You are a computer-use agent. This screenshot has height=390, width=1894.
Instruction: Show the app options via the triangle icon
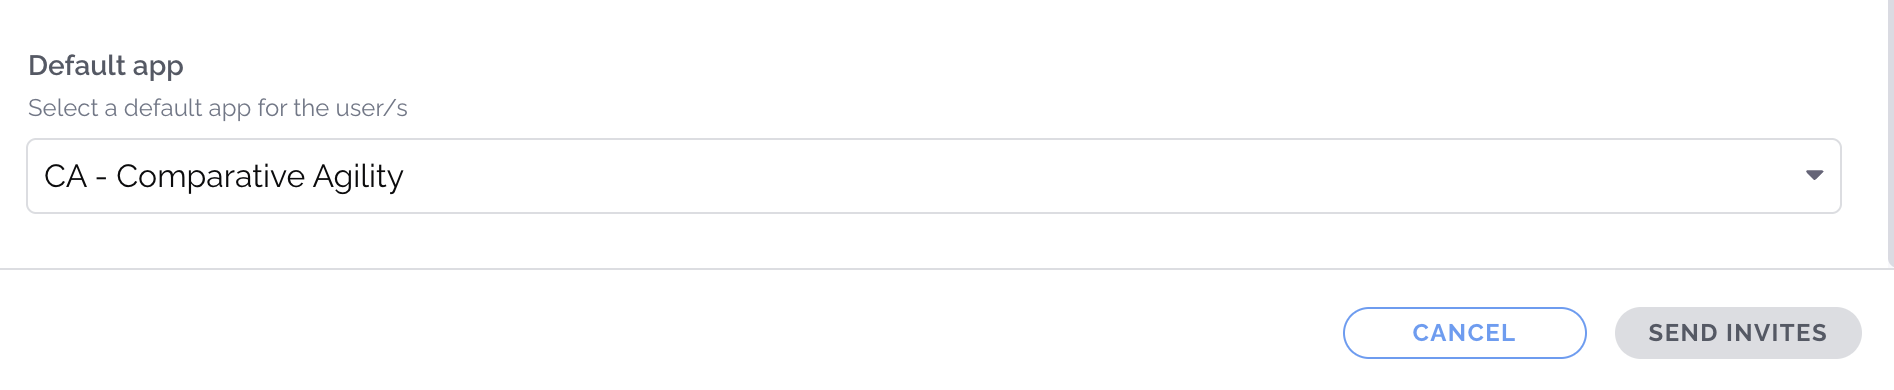pos(1814,175)
